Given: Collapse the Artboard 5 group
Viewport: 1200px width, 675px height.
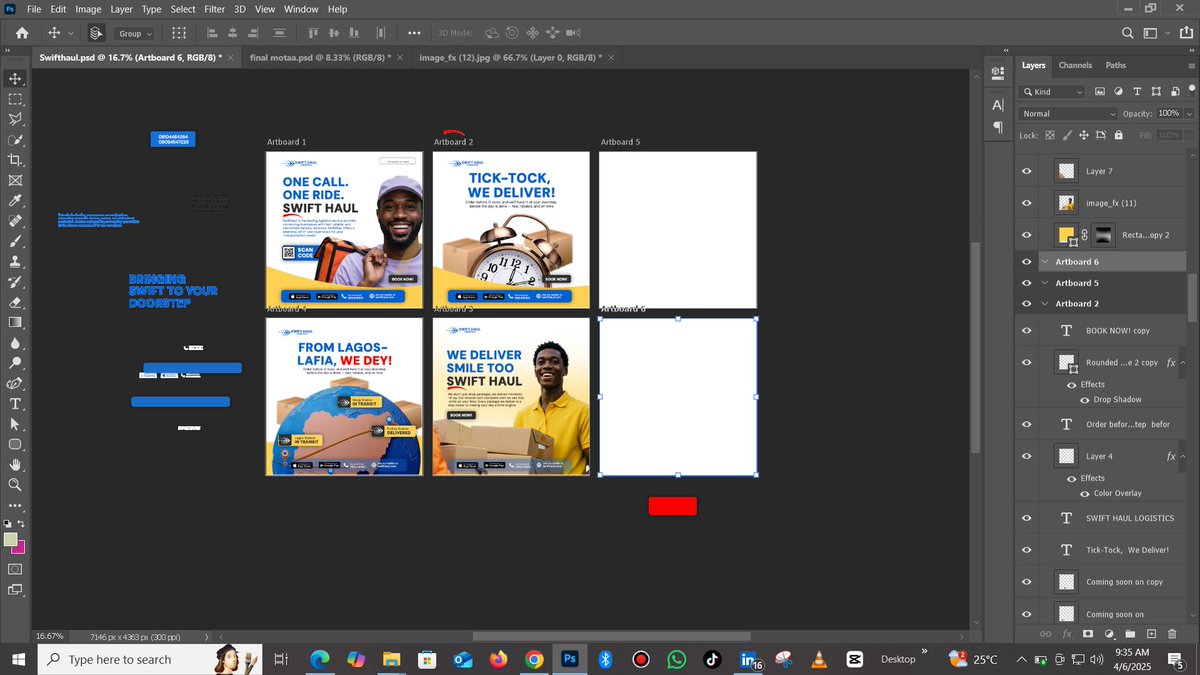Looking at the screenshot, I should tap(1045, 283).
